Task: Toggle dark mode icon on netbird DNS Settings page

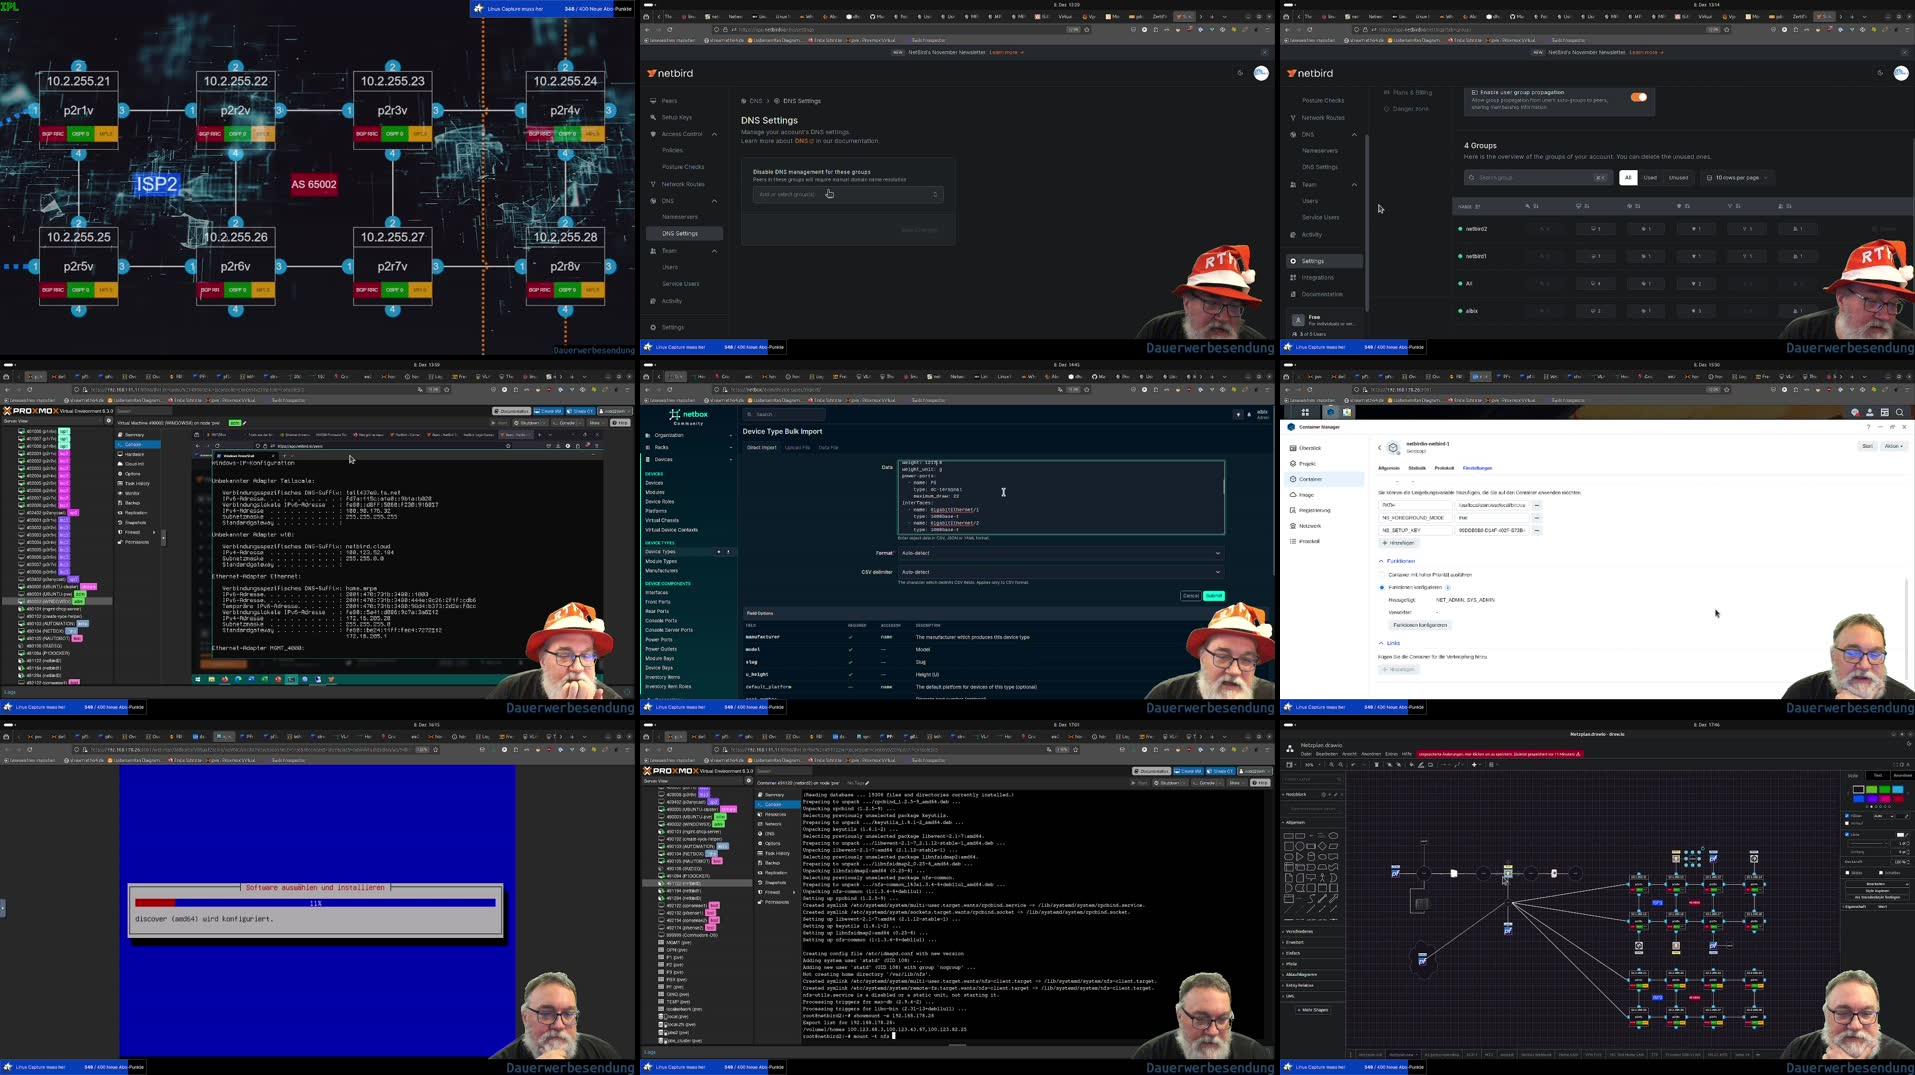Action: 1240,73
